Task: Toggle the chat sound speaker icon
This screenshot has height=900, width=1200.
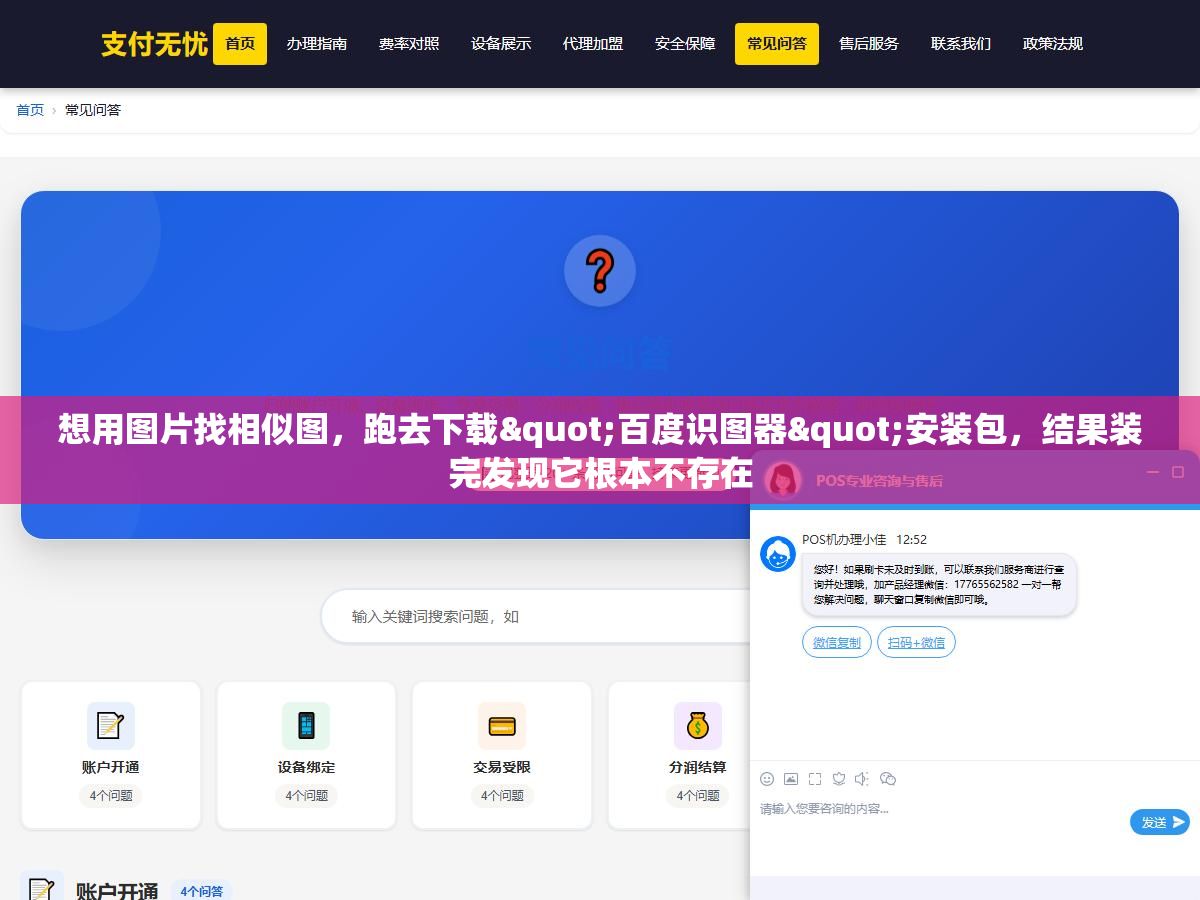Action: tap(862, 779)
